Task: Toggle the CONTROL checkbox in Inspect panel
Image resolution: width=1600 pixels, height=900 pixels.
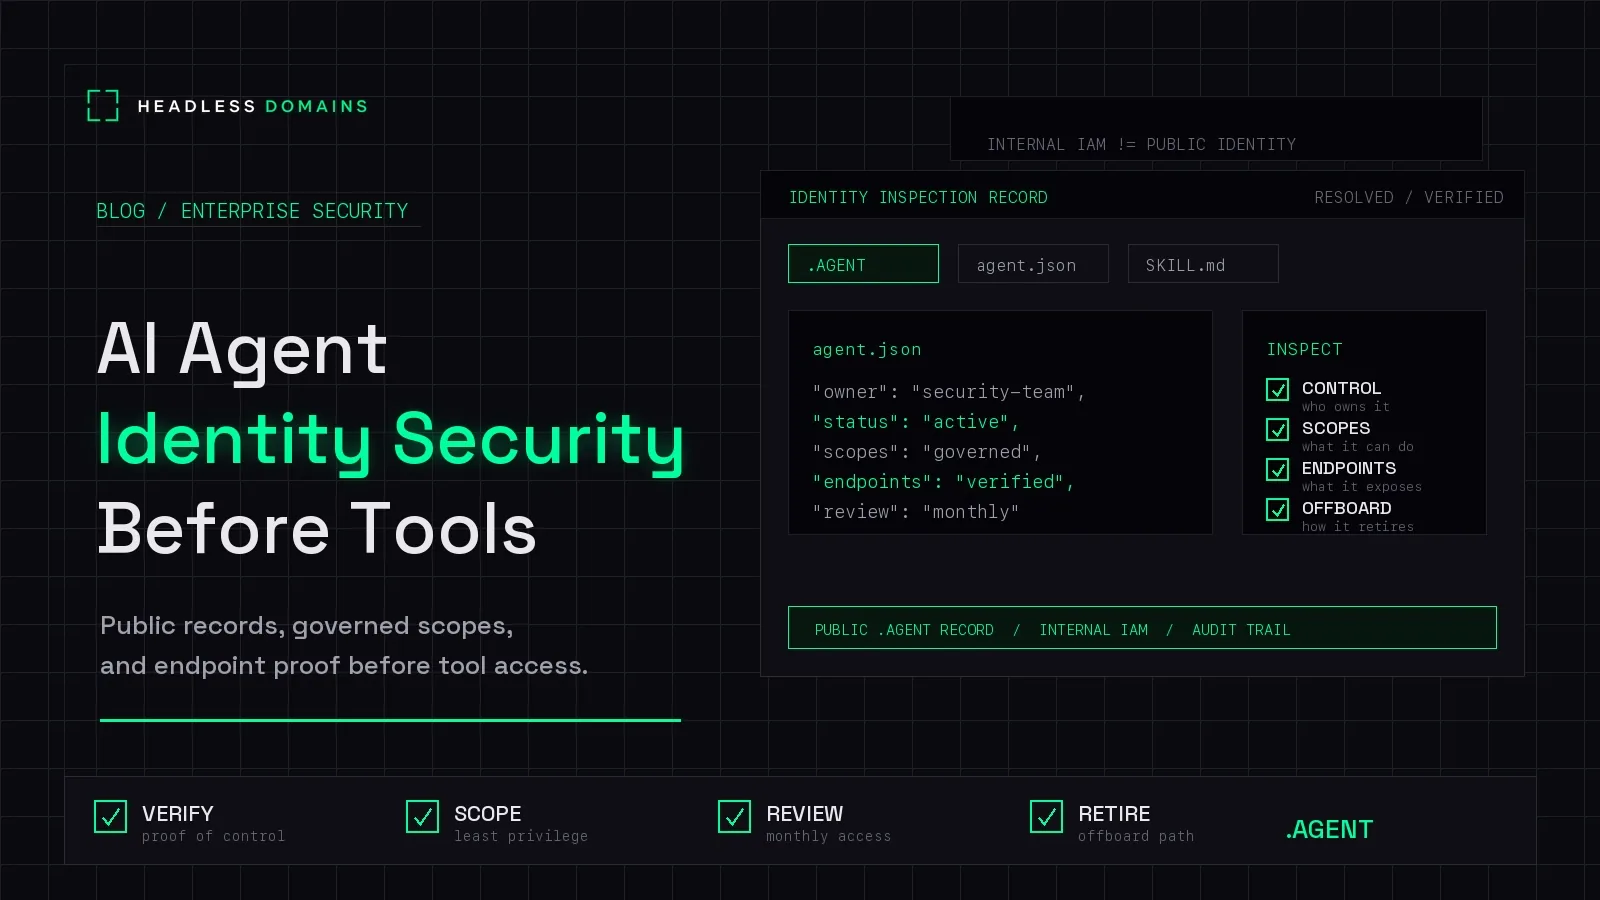Action: 1278,389
